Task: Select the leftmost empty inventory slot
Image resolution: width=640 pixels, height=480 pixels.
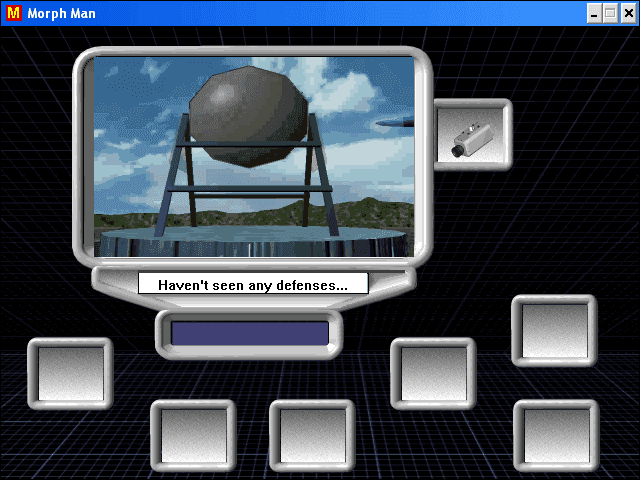Action: (70, 374)
